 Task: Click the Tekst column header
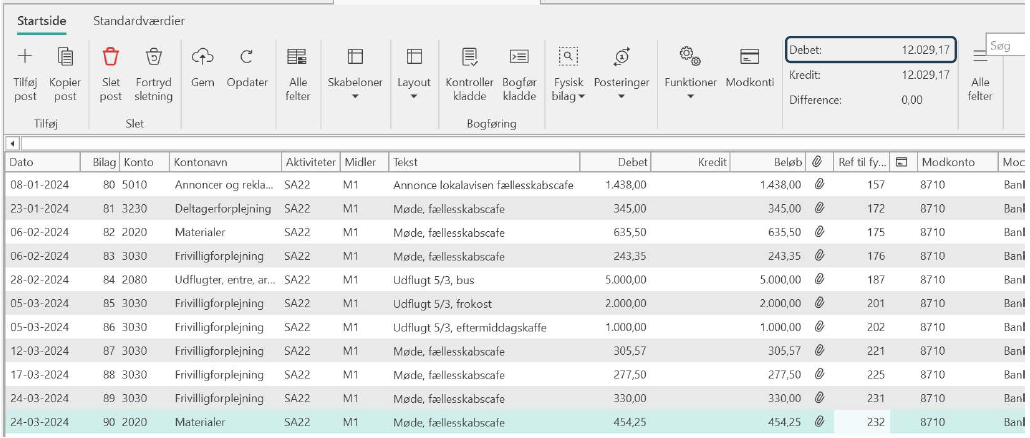coord(484,162)
